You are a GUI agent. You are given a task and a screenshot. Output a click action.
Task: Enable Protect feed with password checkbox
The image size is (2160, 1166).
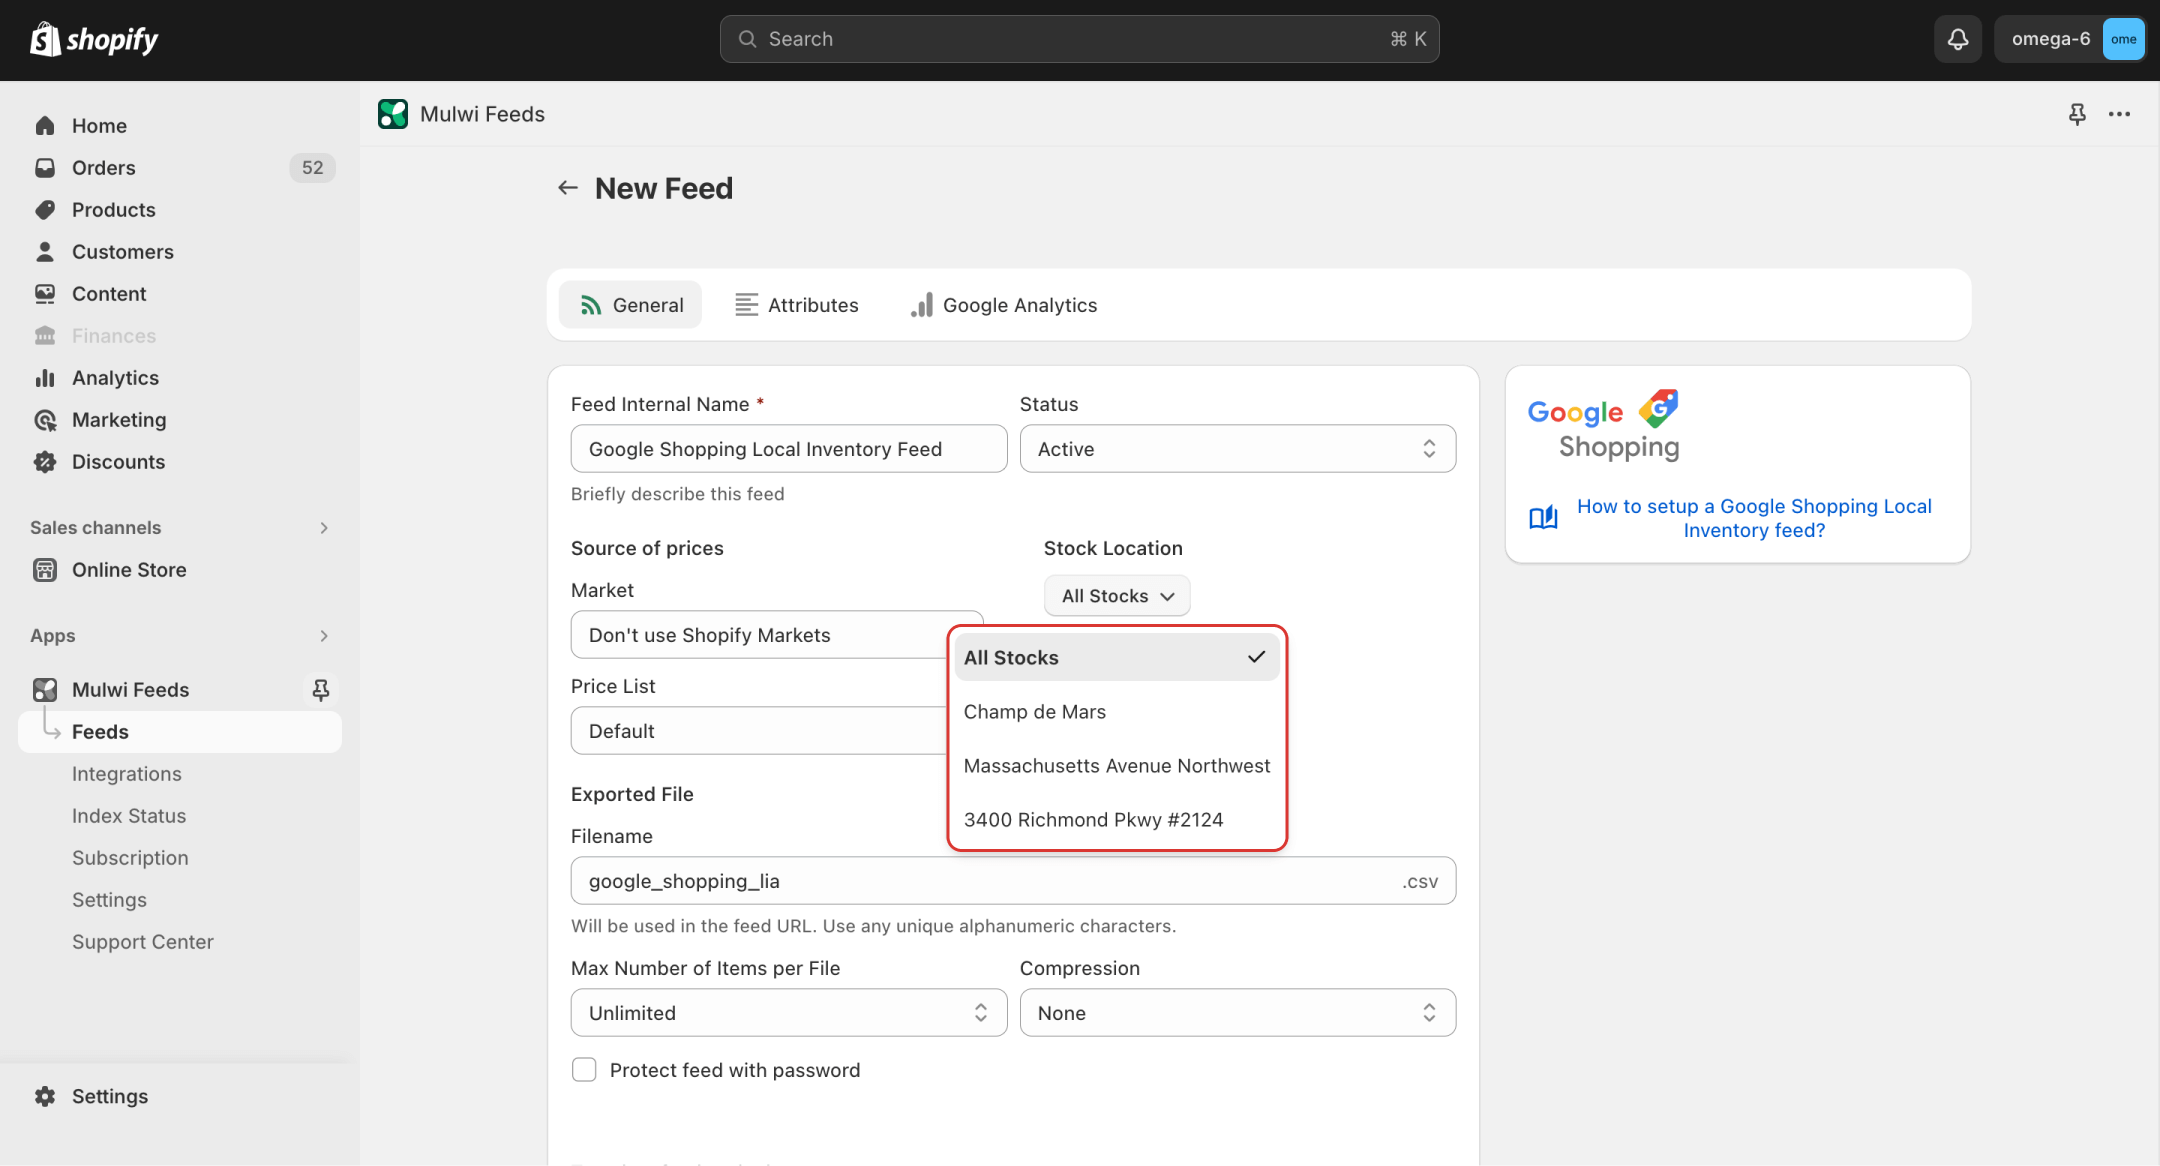pyautogui.click(x=584, y=1070)
